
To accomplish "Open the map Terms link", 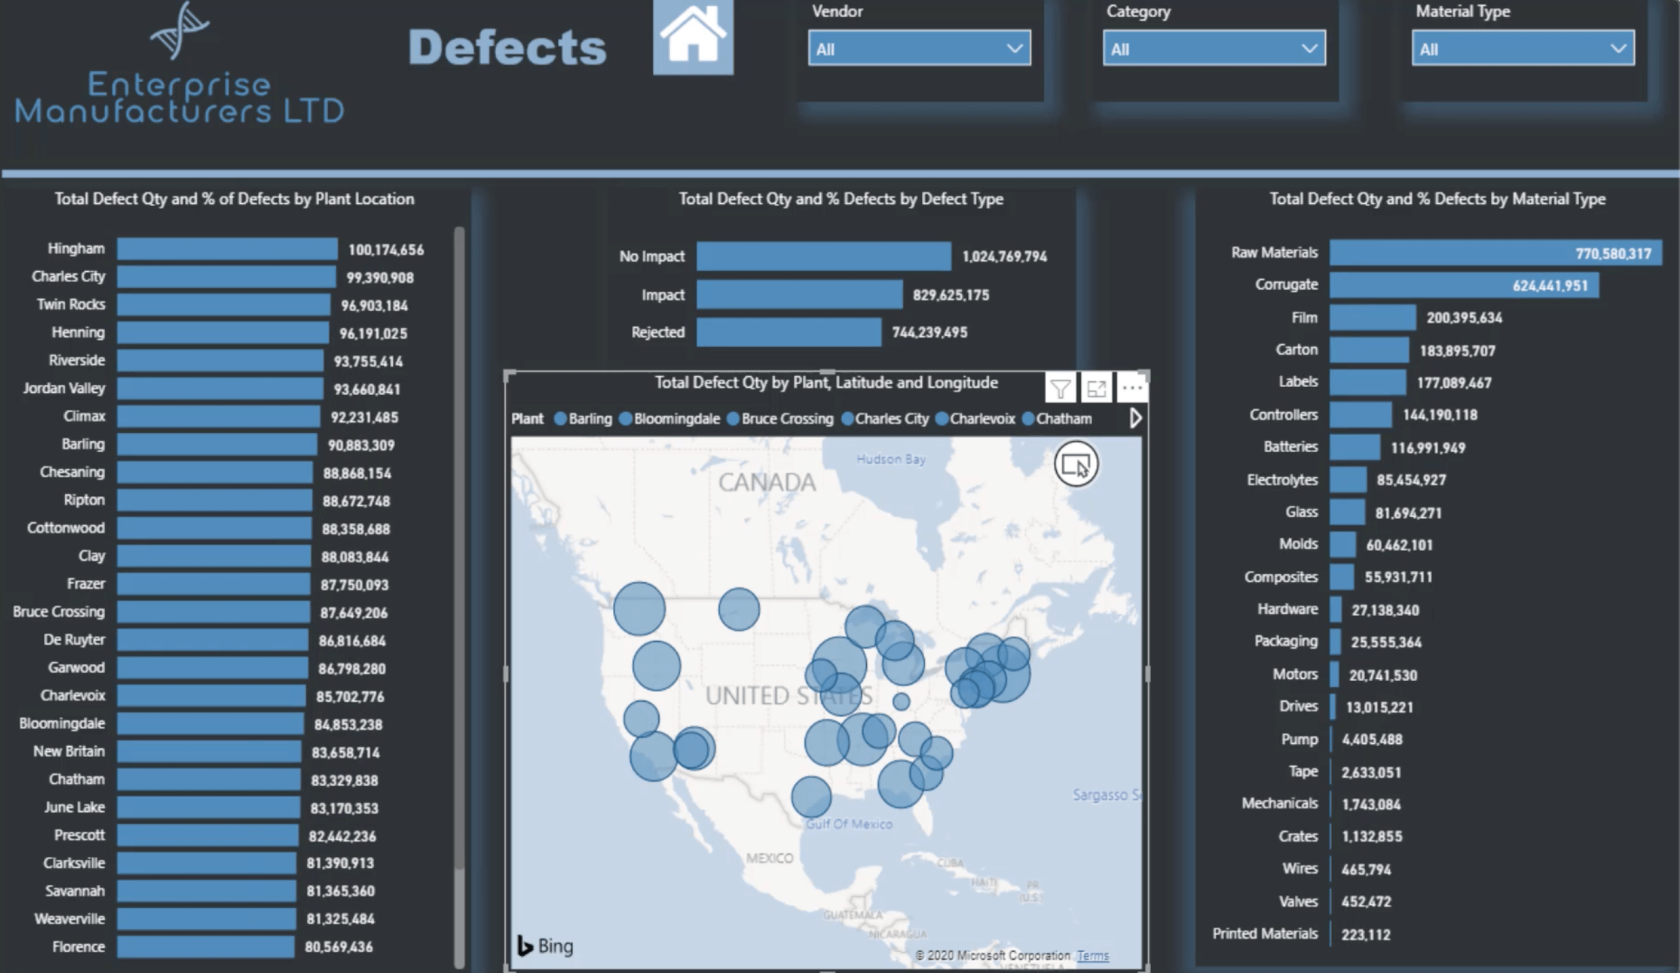I will pos(1093,956).
